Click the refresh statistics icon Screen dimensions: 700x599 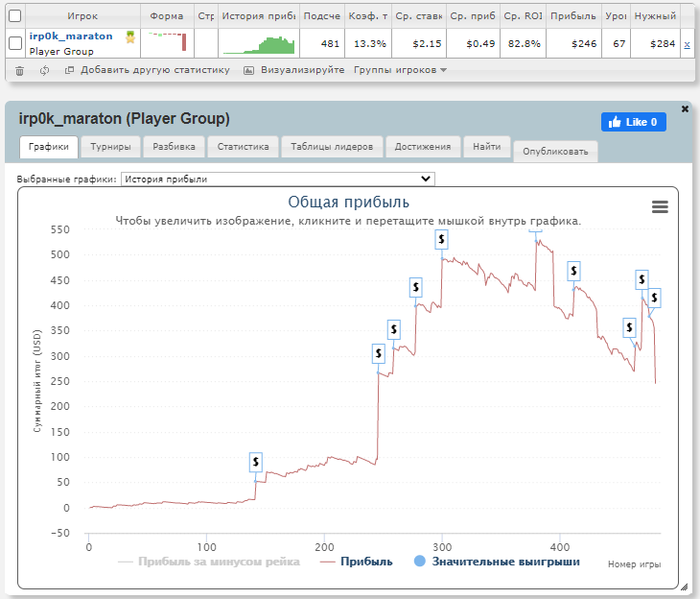(44, 71)
